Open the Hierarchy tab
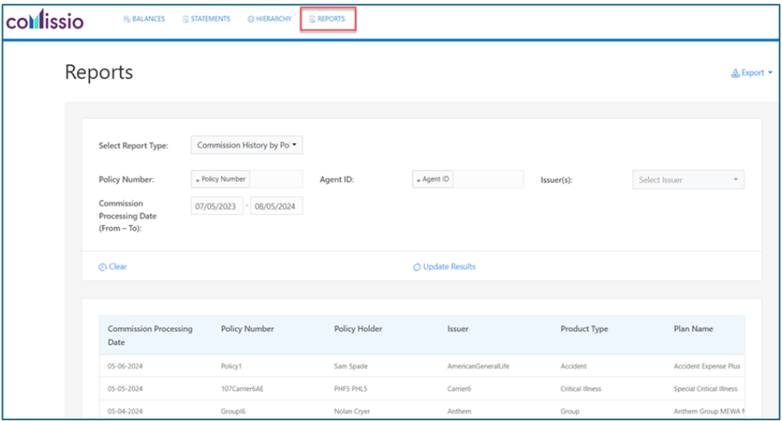 (269, 19)
